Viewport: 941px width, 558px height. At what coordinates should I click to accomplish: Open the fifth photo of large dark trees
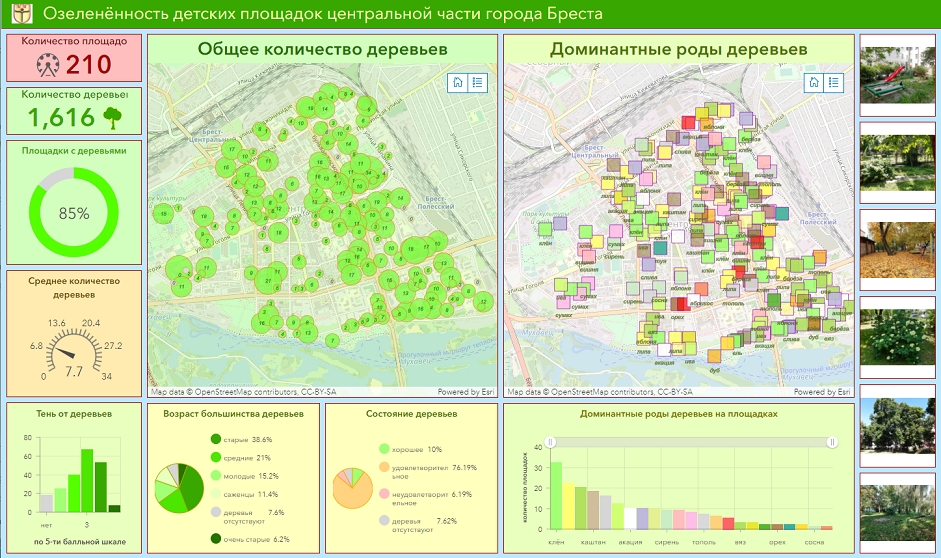897,425
